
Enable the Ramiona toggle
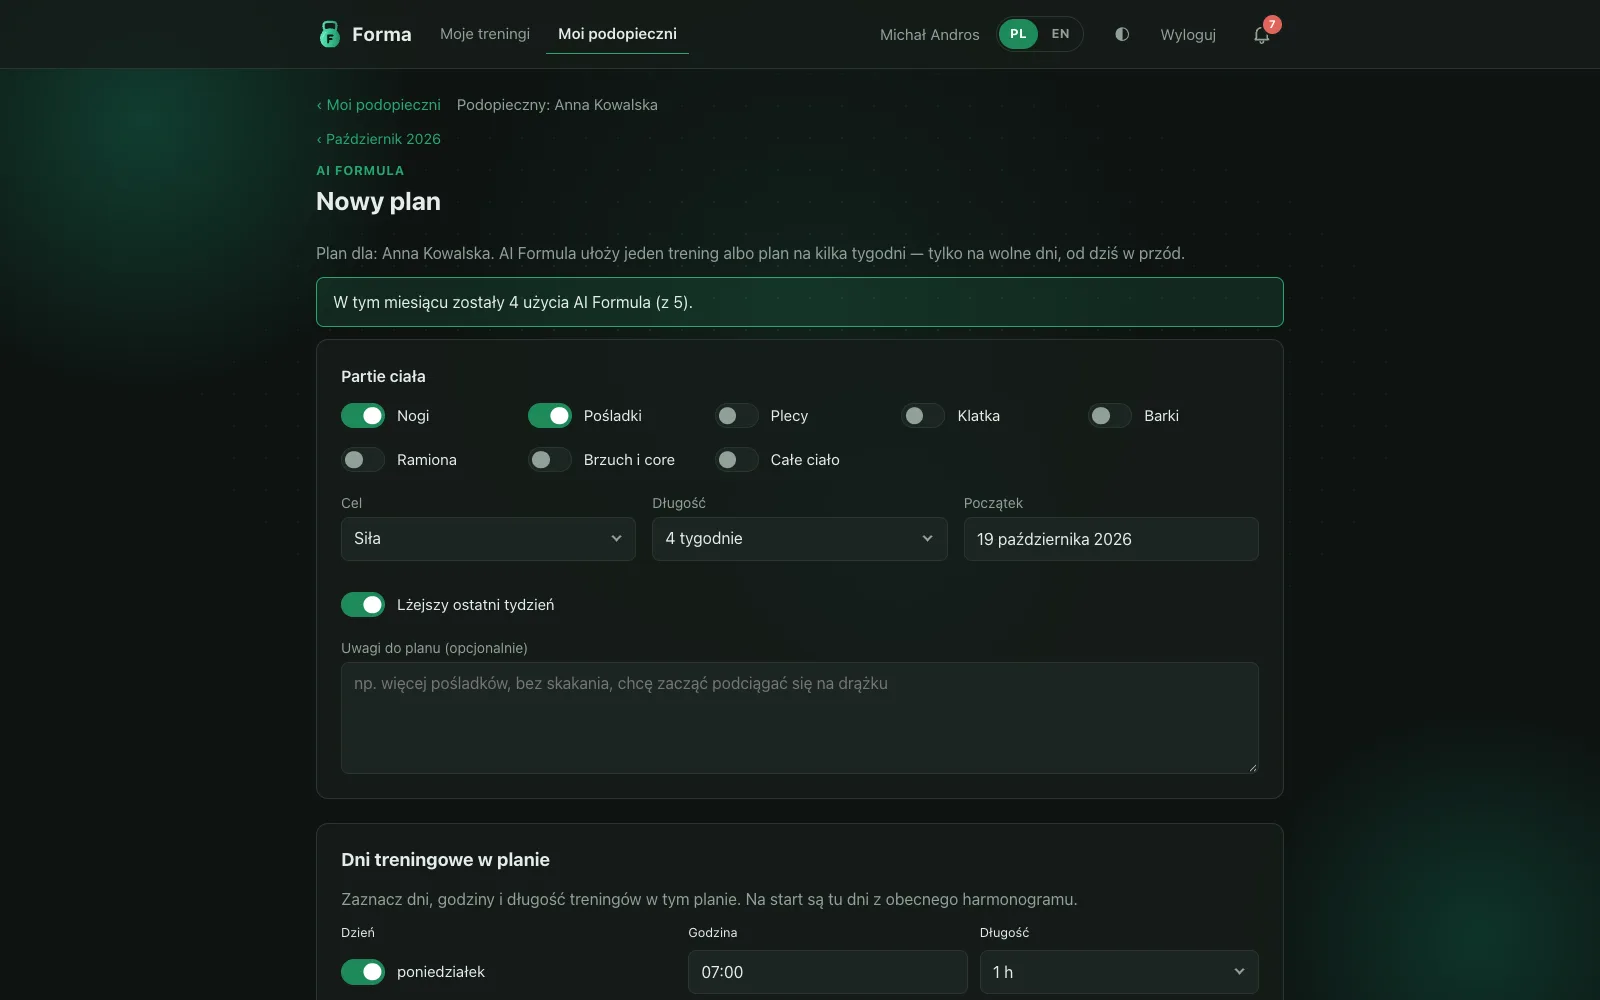(363, 459)
